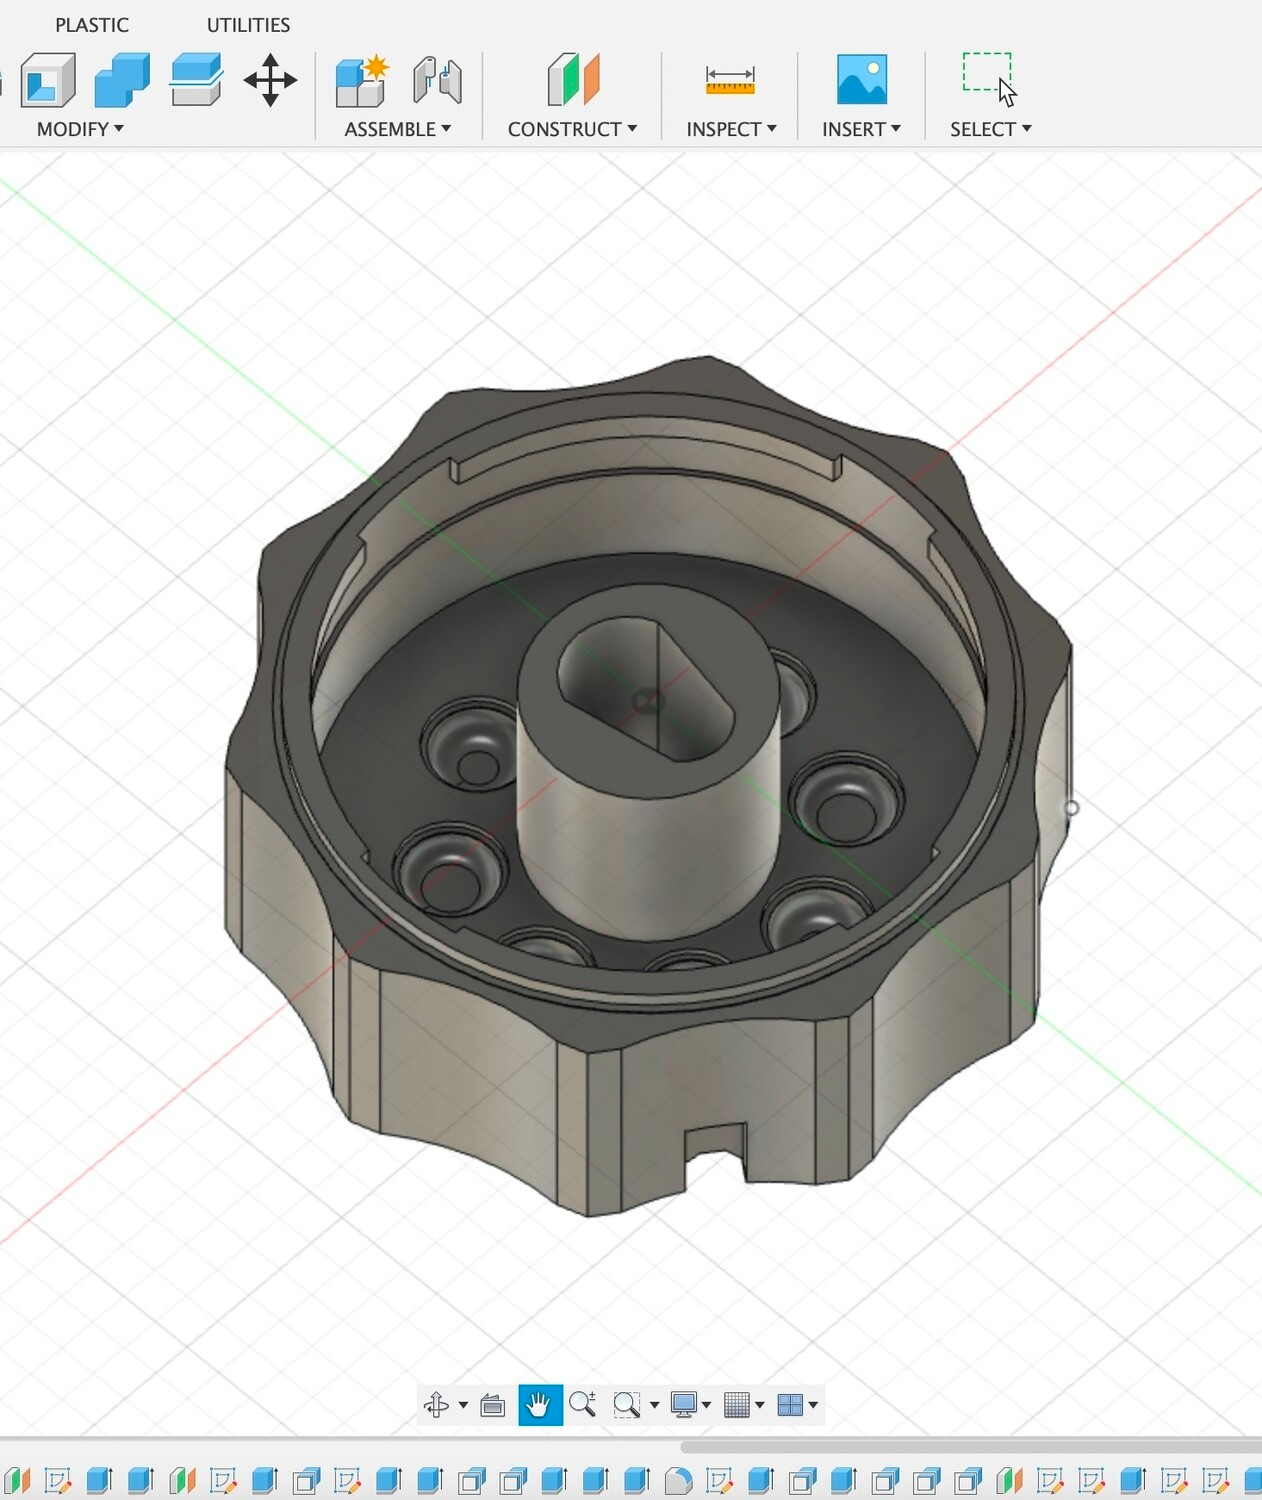Select the Fillet feature in the timeline

pos(678,1480)
